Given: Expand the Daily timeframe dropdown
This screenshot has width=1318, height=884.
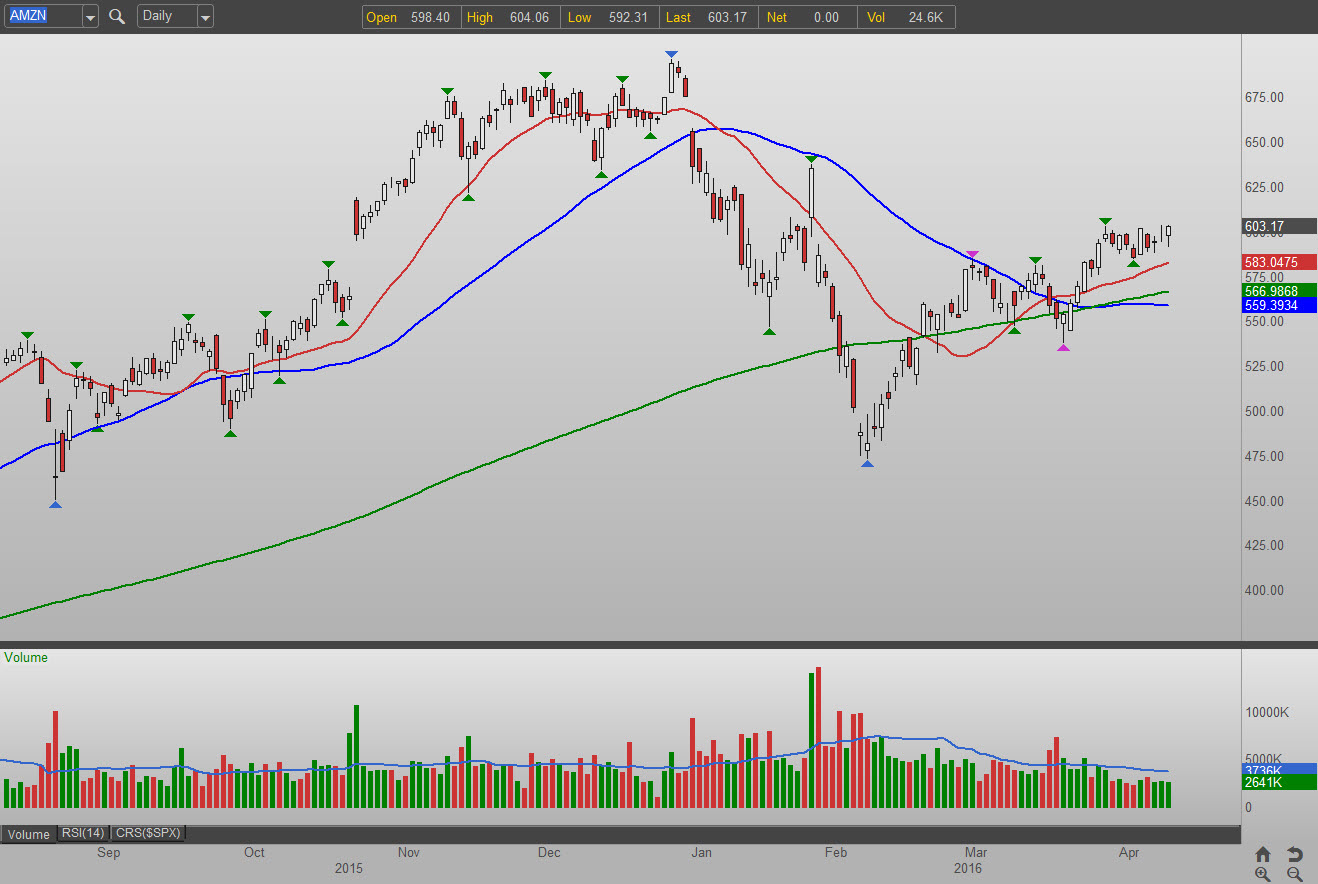Looking at the screenshot, I should click(205, 16).
